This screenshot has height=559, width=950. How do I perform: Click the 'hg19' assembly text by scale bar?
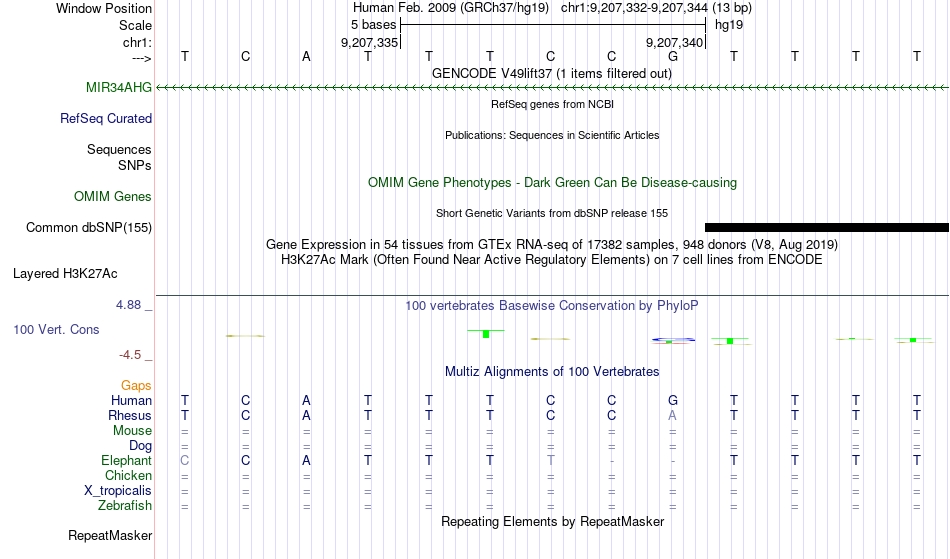(729, 25)
